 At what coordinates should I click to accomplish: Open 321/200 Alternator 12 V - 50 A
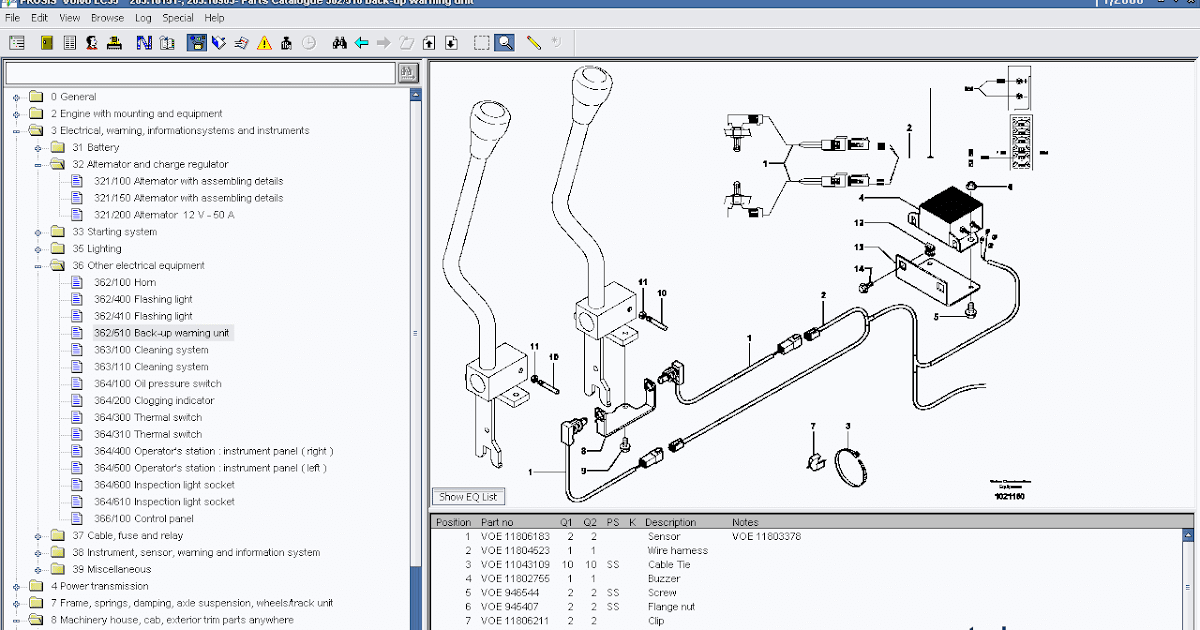pos(164,215)
